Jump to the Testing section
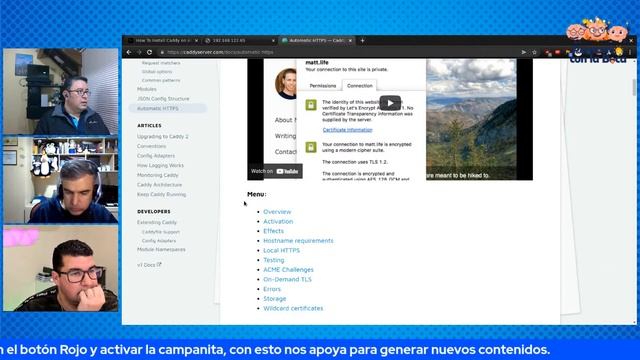 (273, 260)
